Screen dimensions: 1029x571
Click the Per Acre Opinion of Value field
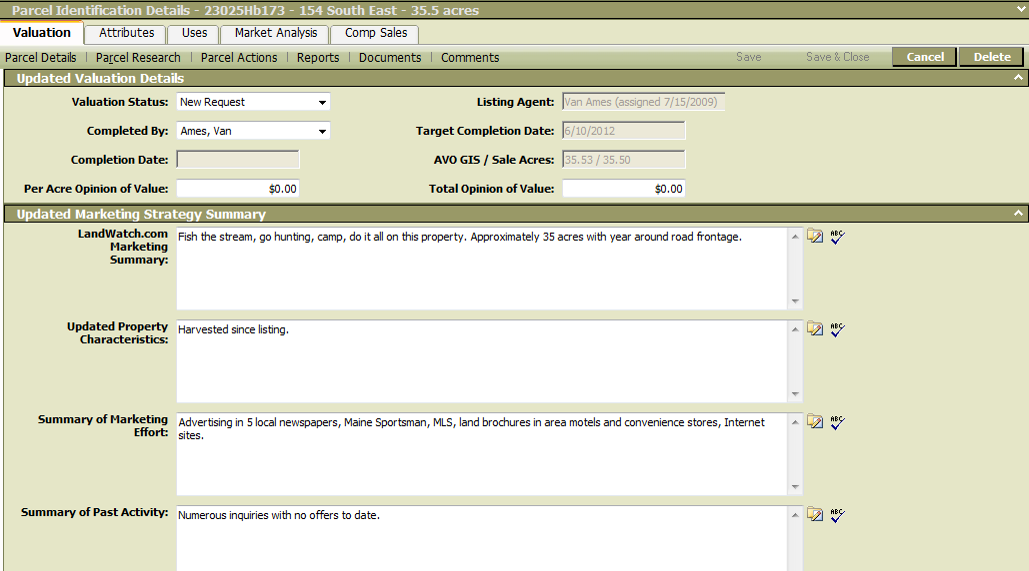(x=238, y=189)
